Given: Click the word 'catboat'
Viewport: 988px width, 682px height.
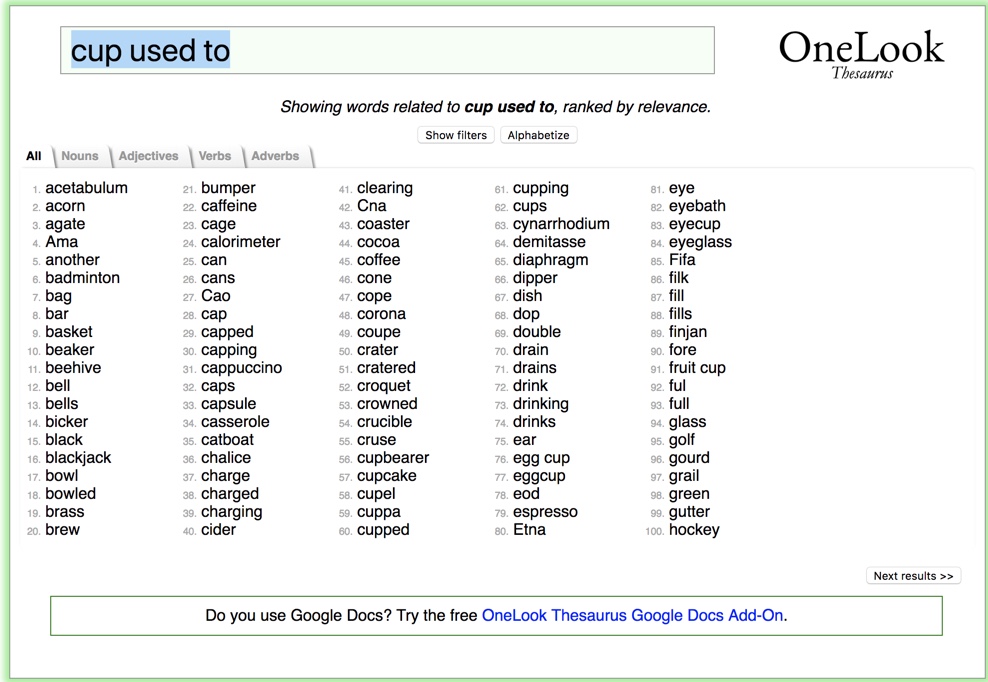Looking at the screenshot, I should [227, 440].
